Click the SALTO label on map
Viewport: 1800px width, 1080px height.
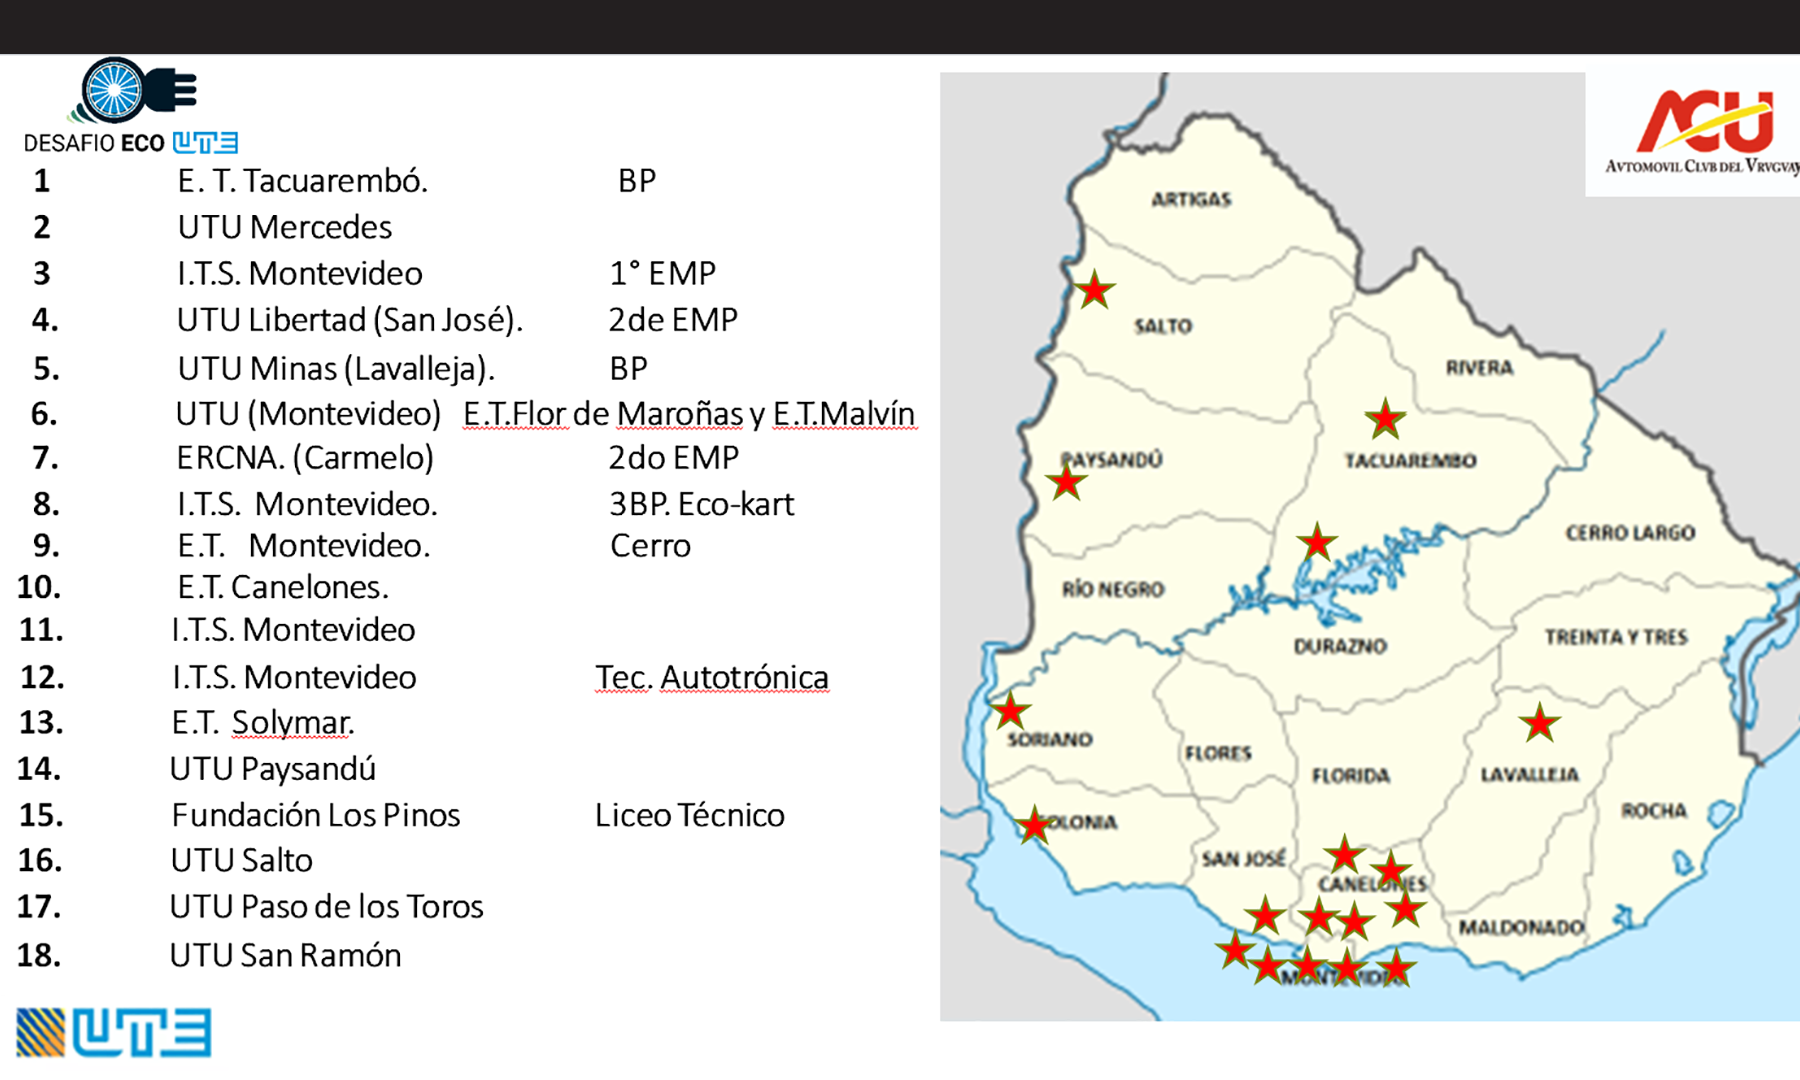coord(1163,326)
